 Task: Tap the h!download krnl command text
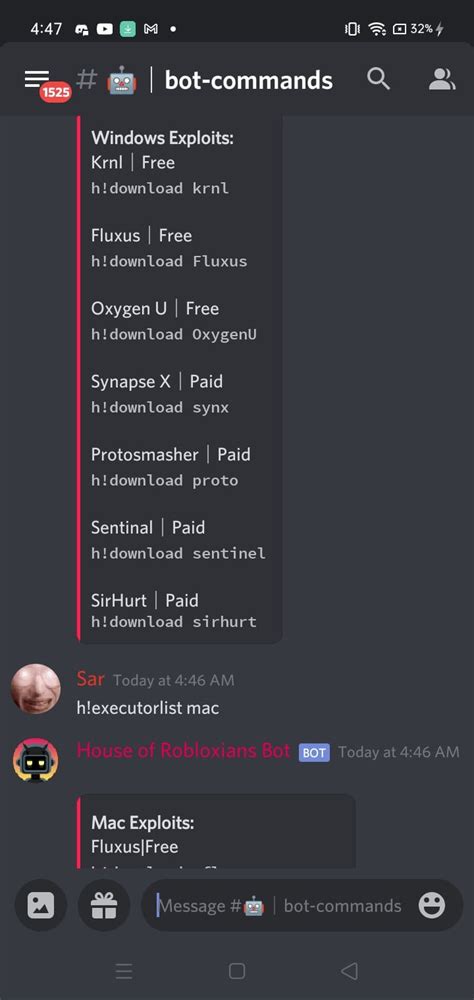point(159,188)
